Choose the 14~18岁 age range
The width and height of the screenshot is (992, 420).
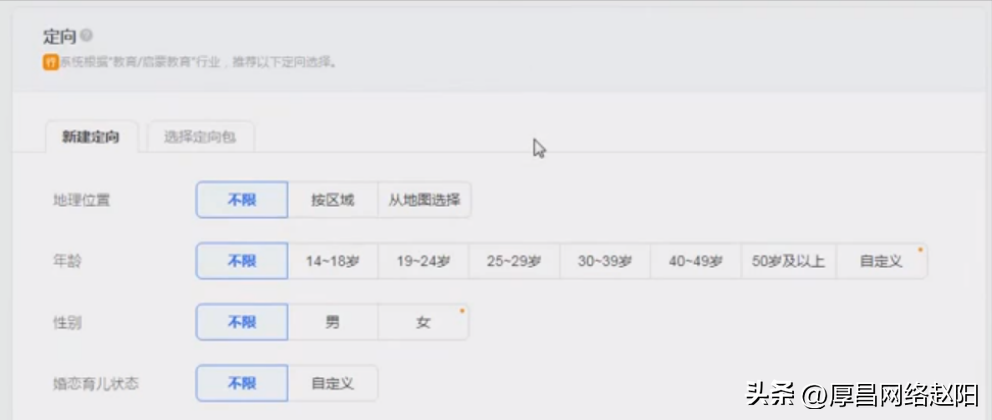coord(333,261)
